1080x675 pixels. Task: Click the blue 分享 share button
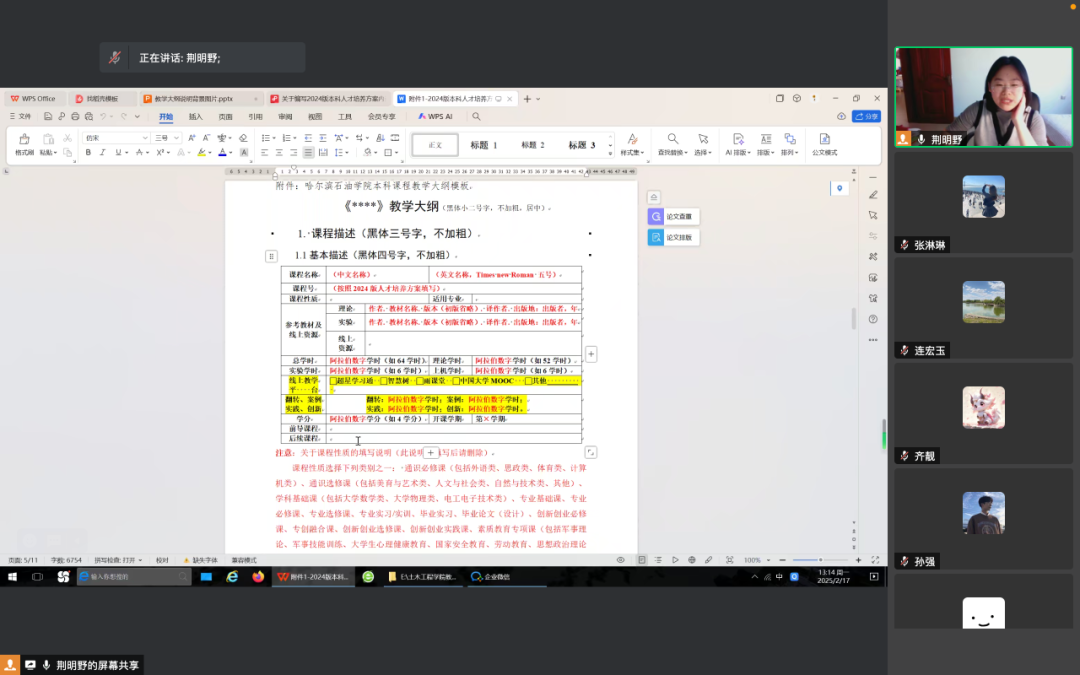point(866,116)
